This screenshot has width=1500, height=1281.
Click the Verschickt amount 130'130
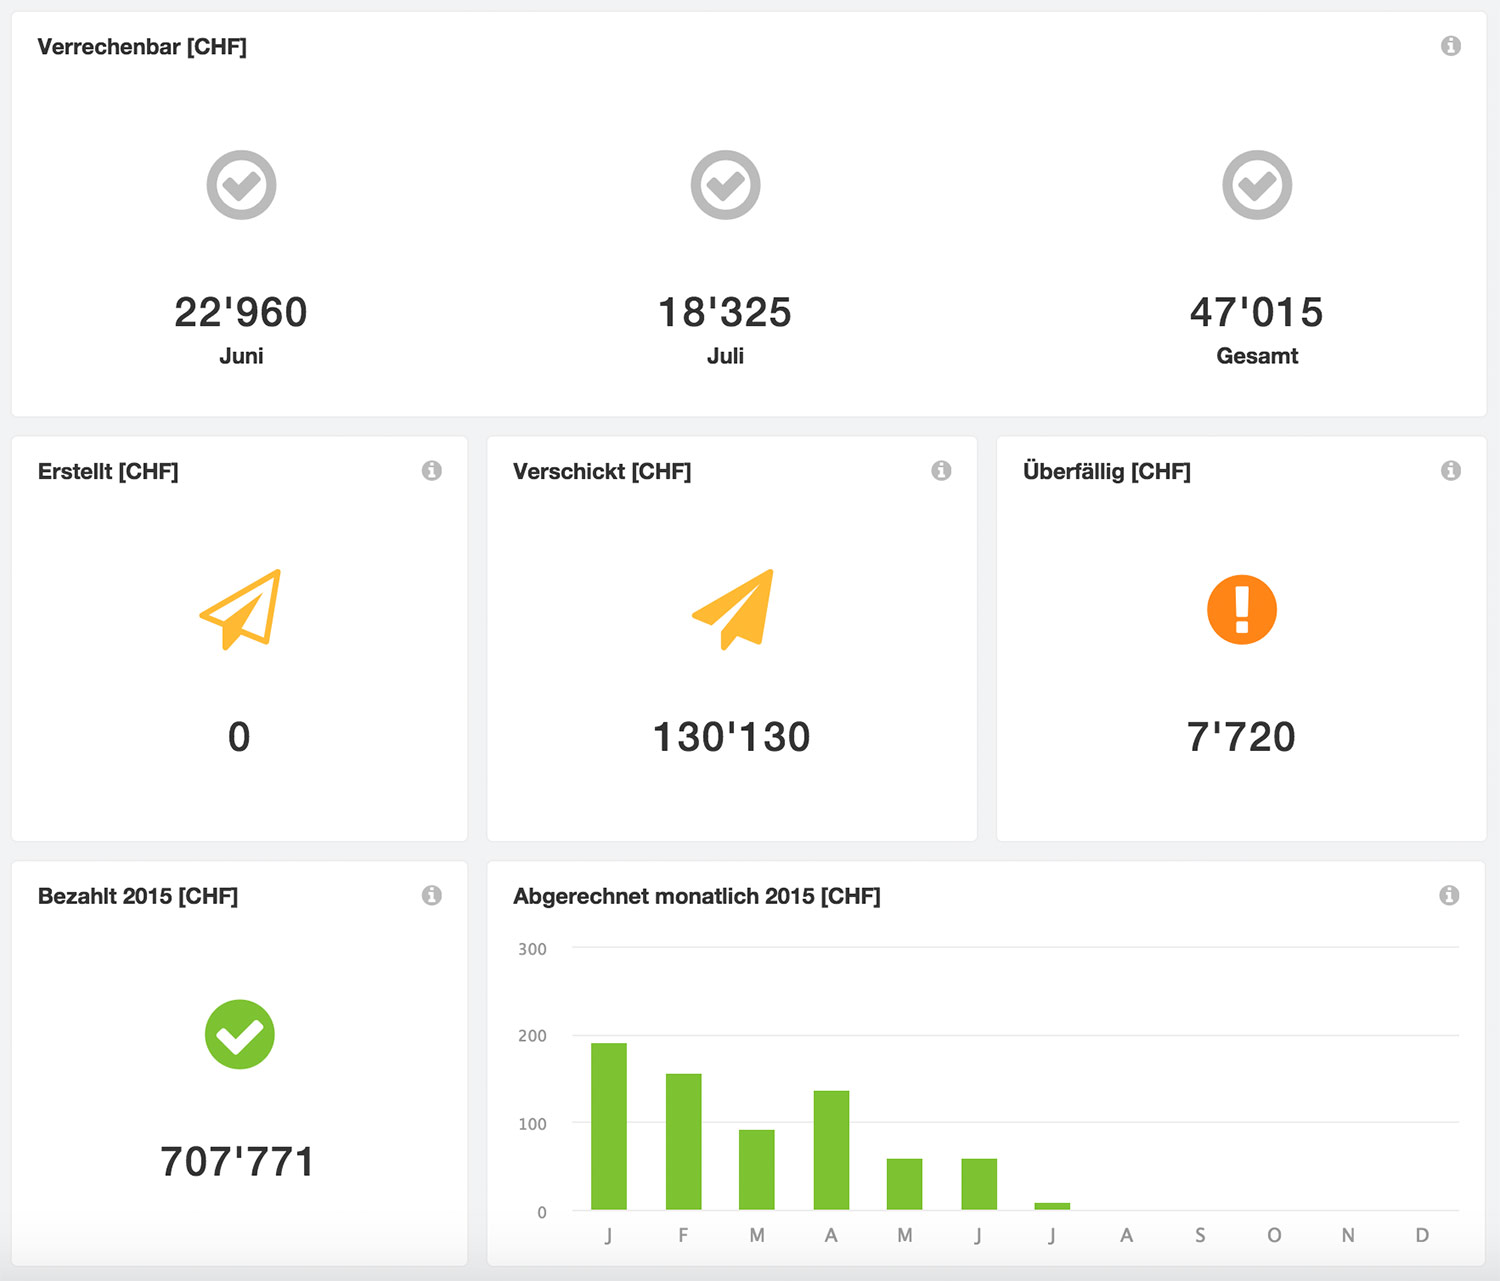tap(732, 737)
